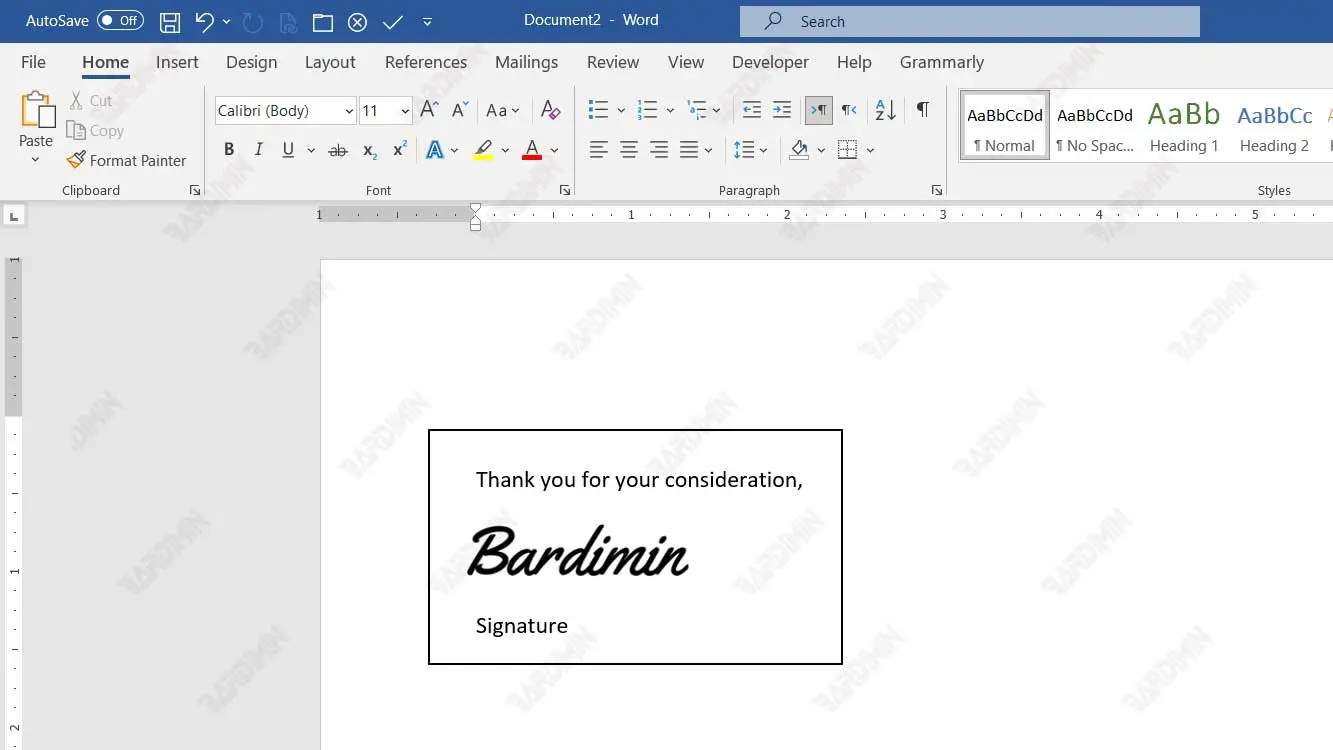Toggle Show/Hide paragraph marks
1333x750 pixels.
coord(922,110)
